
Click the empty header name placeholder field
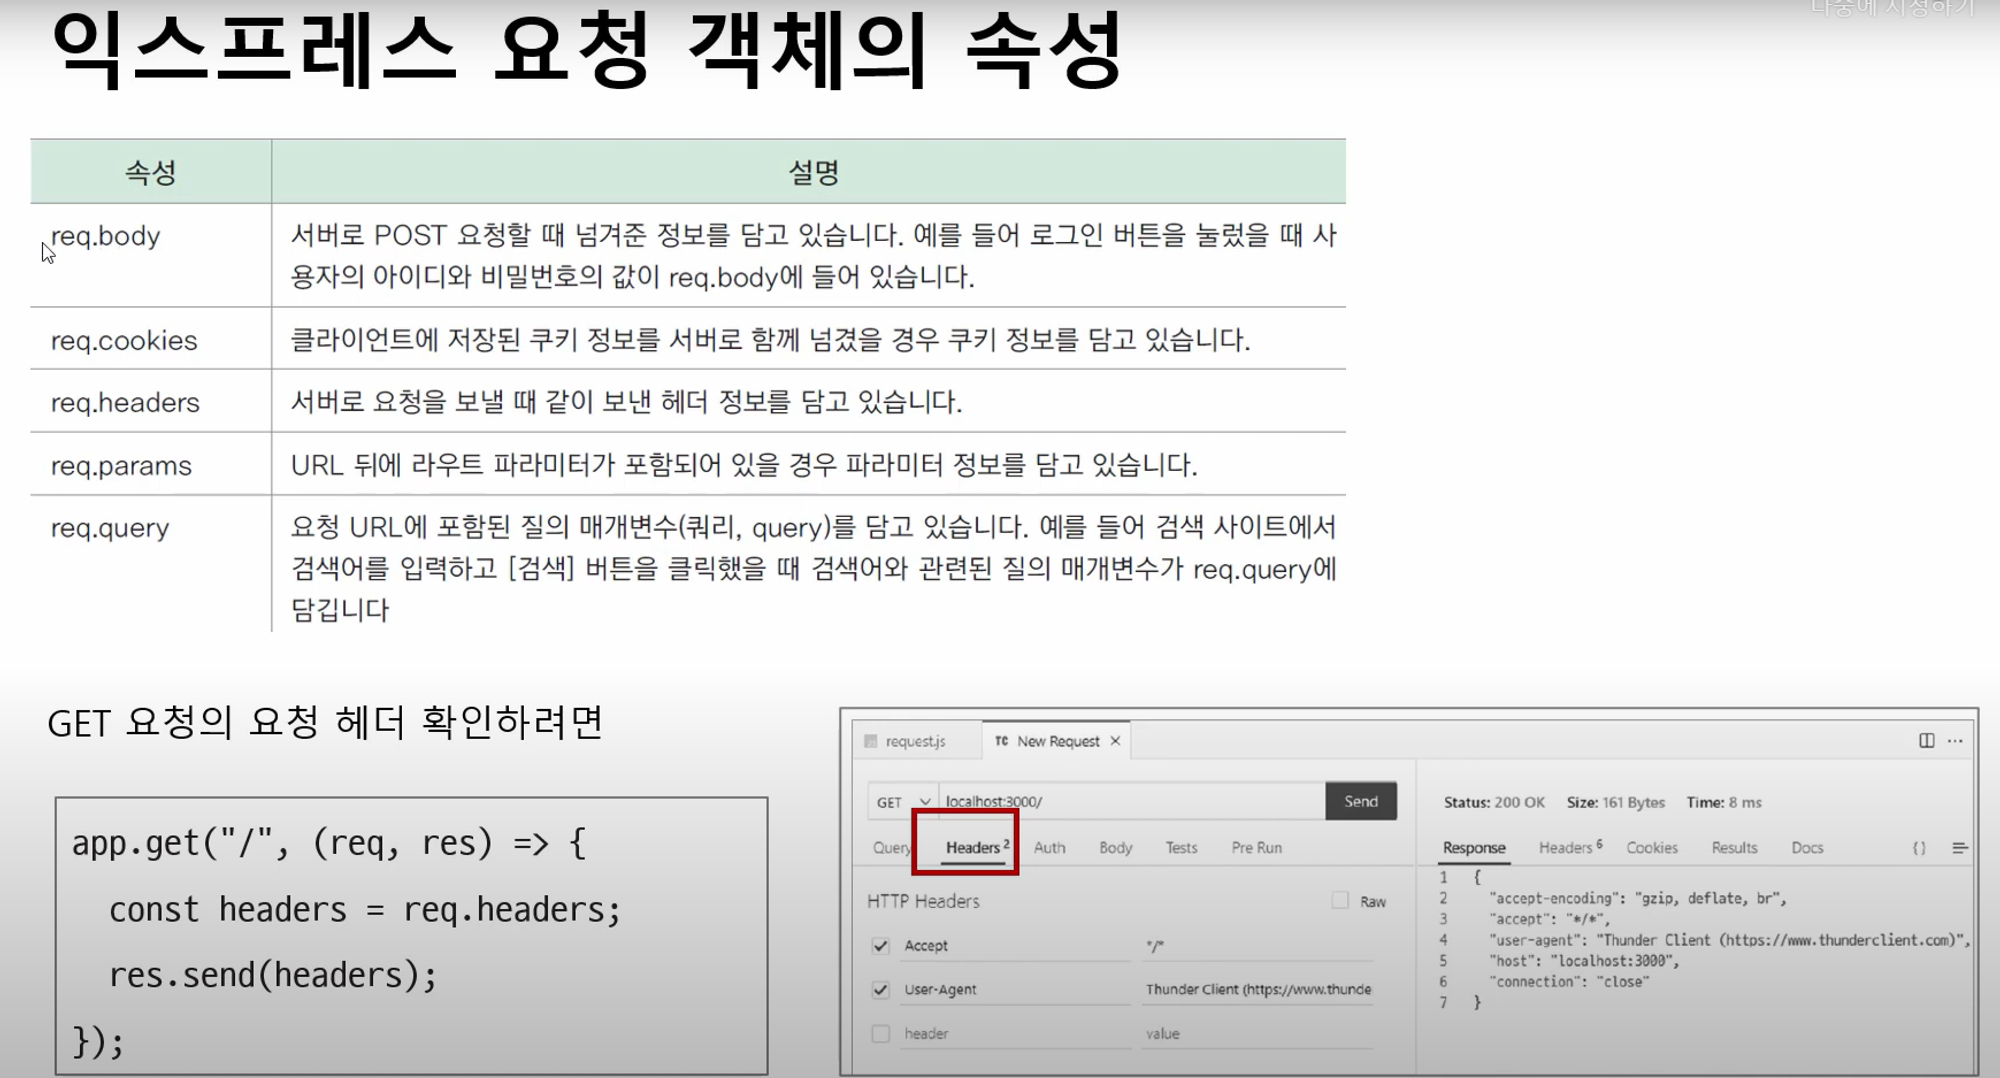pos(1016,1034)
